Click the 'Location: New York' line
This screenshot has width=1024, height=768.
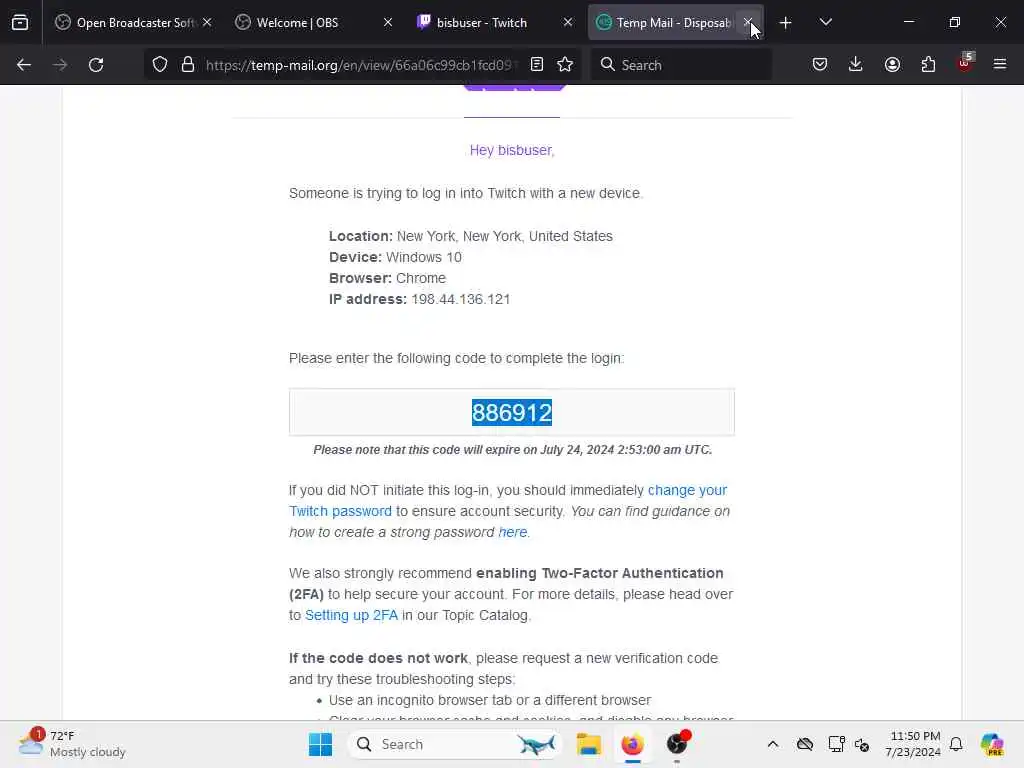471,236
